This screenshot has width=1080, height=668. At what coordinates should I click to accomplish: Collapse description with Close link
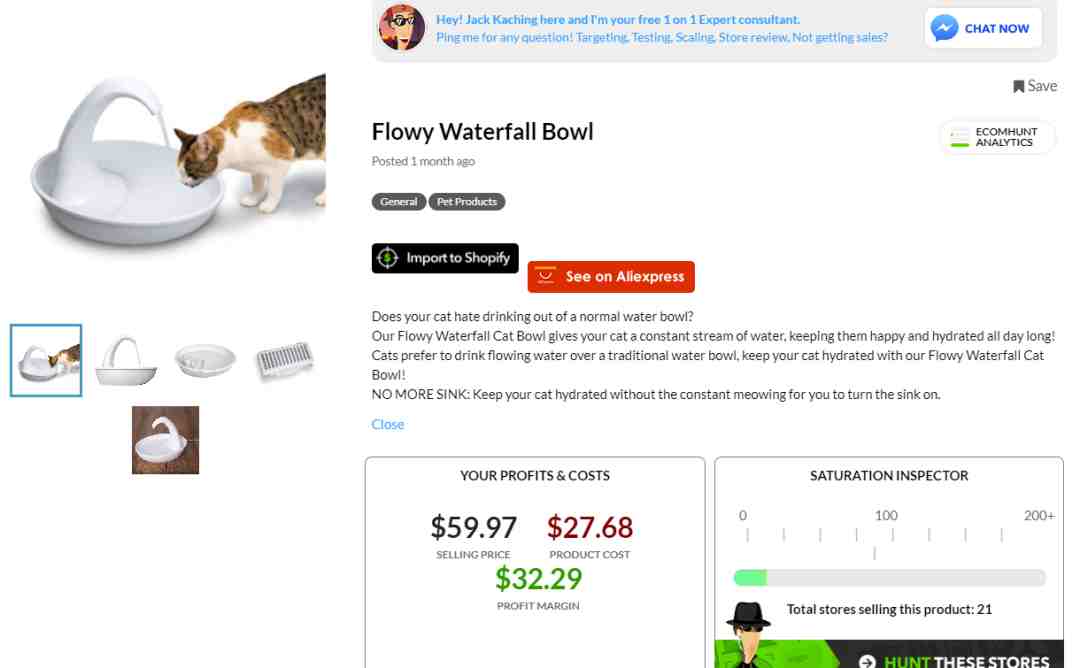(x=388, y=424)
